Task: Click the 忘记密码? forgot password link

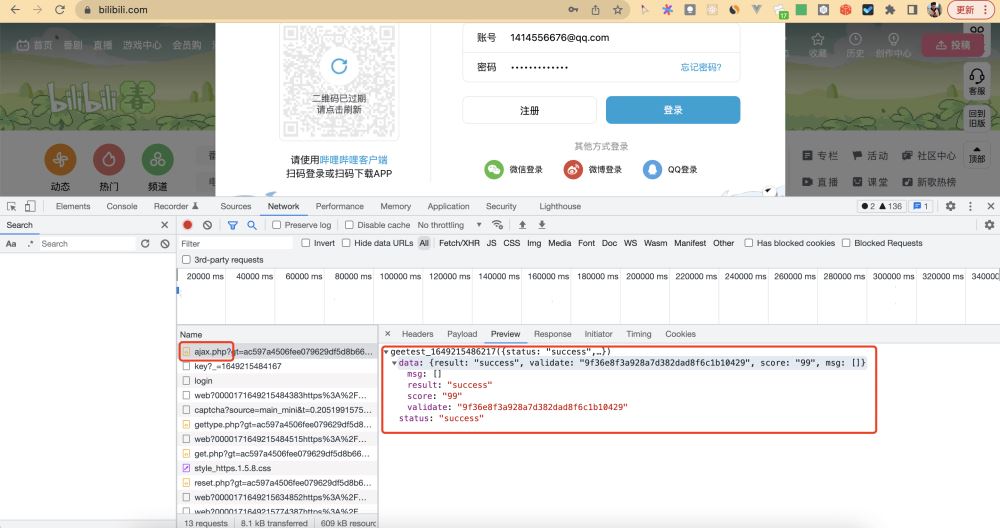Action: pos(700,68)
